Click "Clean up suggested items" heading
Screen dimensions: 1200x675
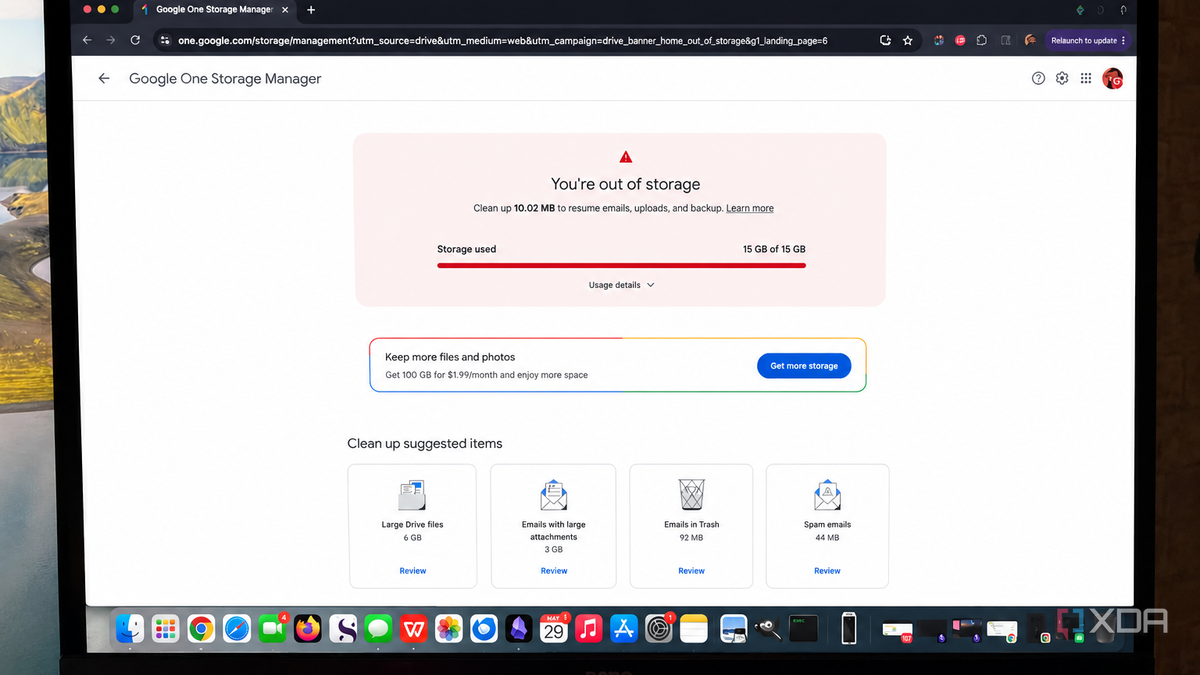click(x=425, y=443)
